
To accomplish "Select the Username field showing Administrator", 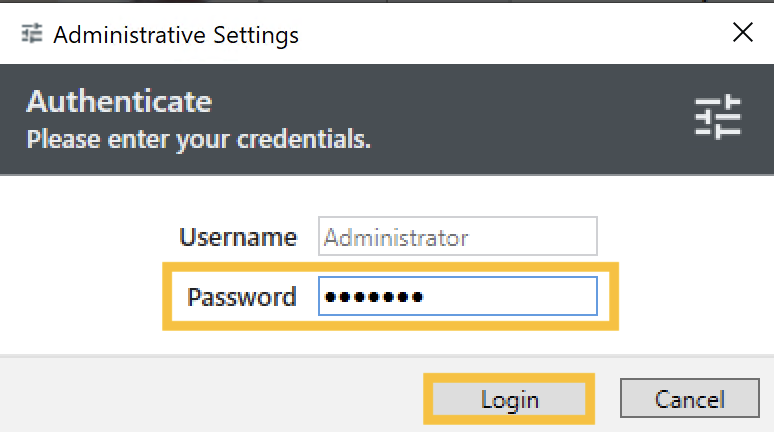I will [x=458, y=236].
